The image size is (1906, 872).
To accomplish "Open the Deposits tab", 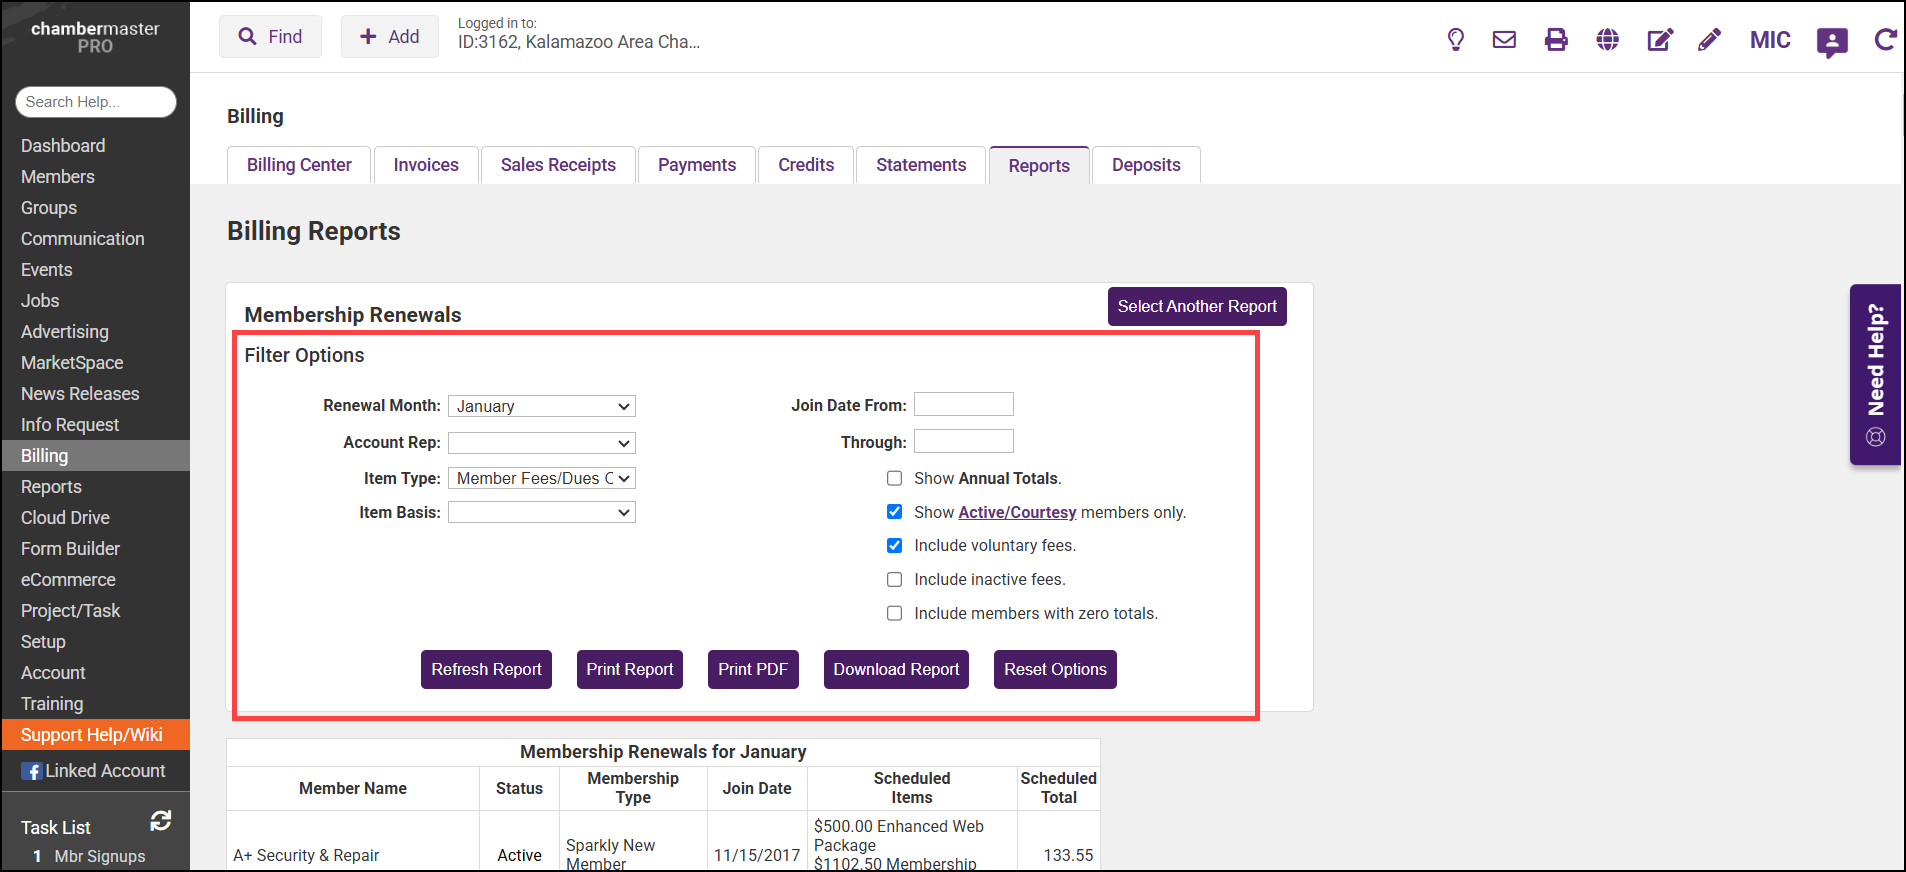I will 1145,165.
